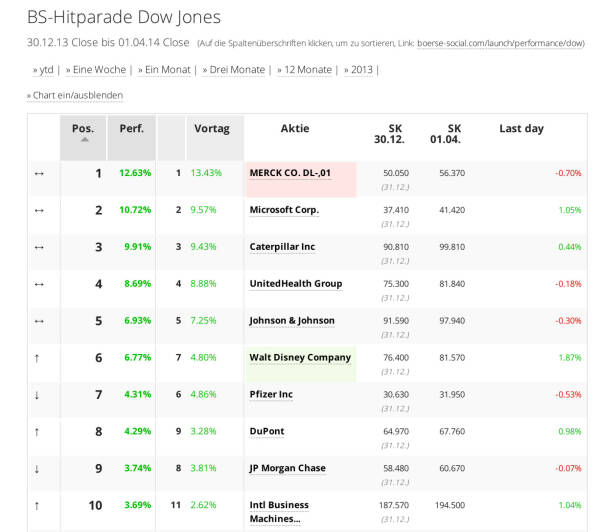Click the up arrow icon beside position 10
The width and height of the screenshot is (600, 532).
39,505
